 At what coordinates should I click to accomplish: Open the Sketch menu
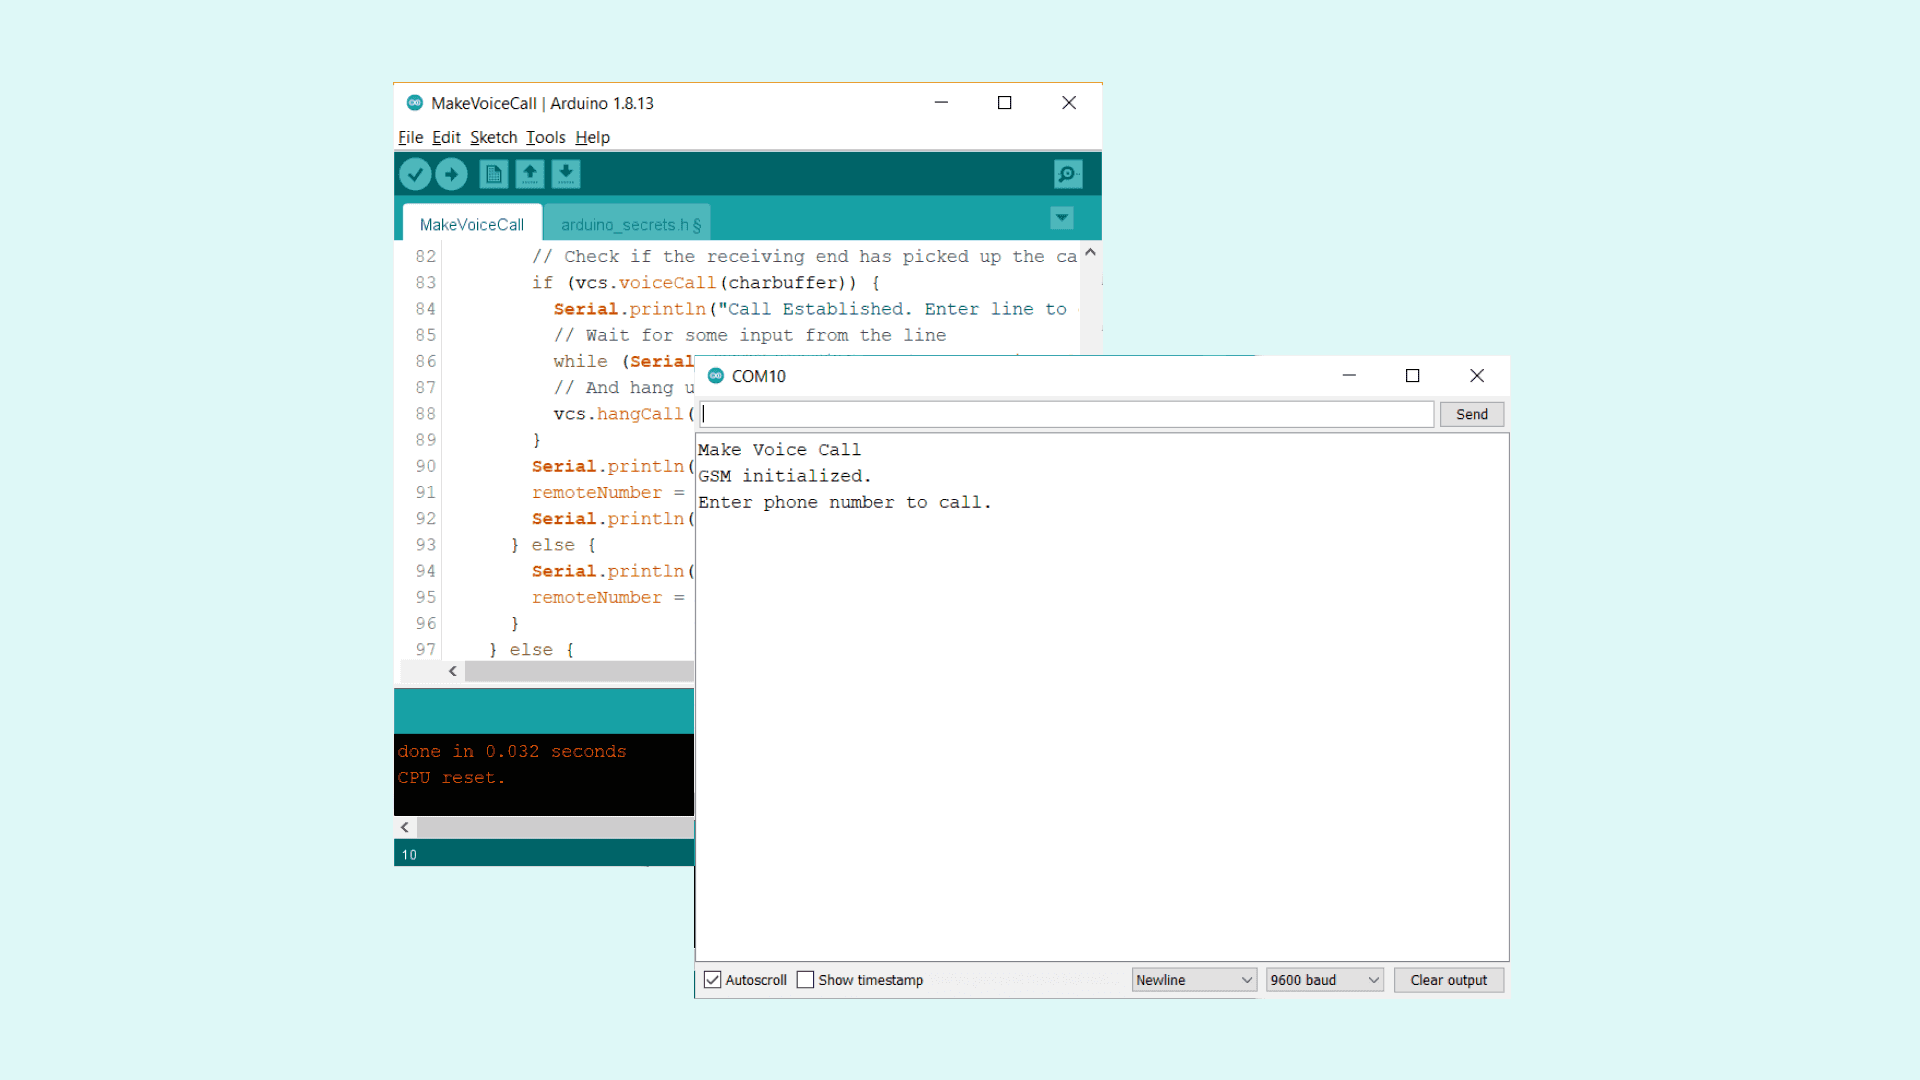coord(493,137)
